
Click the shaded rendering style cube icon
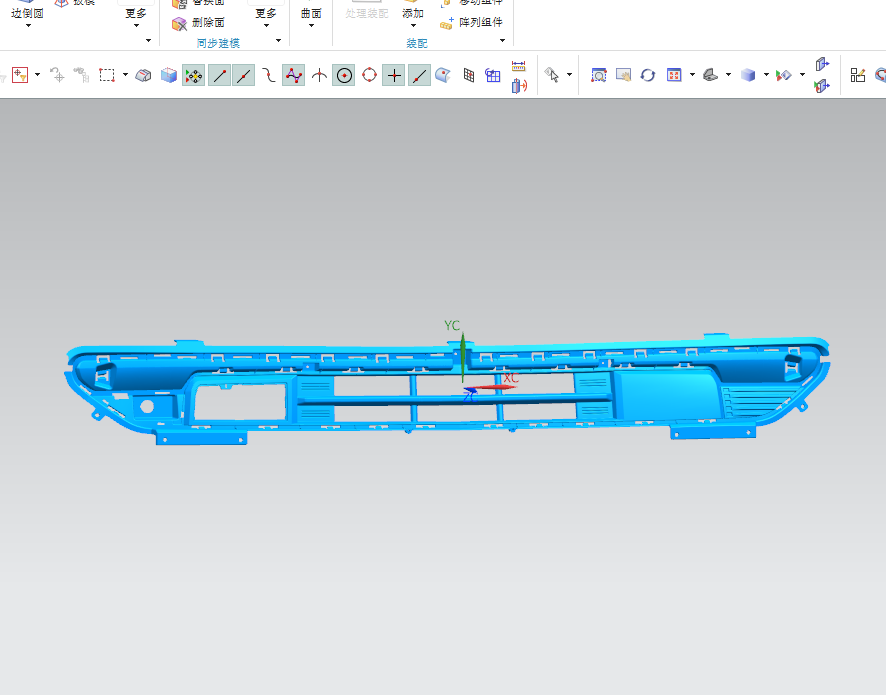click(x=748, y=75)
